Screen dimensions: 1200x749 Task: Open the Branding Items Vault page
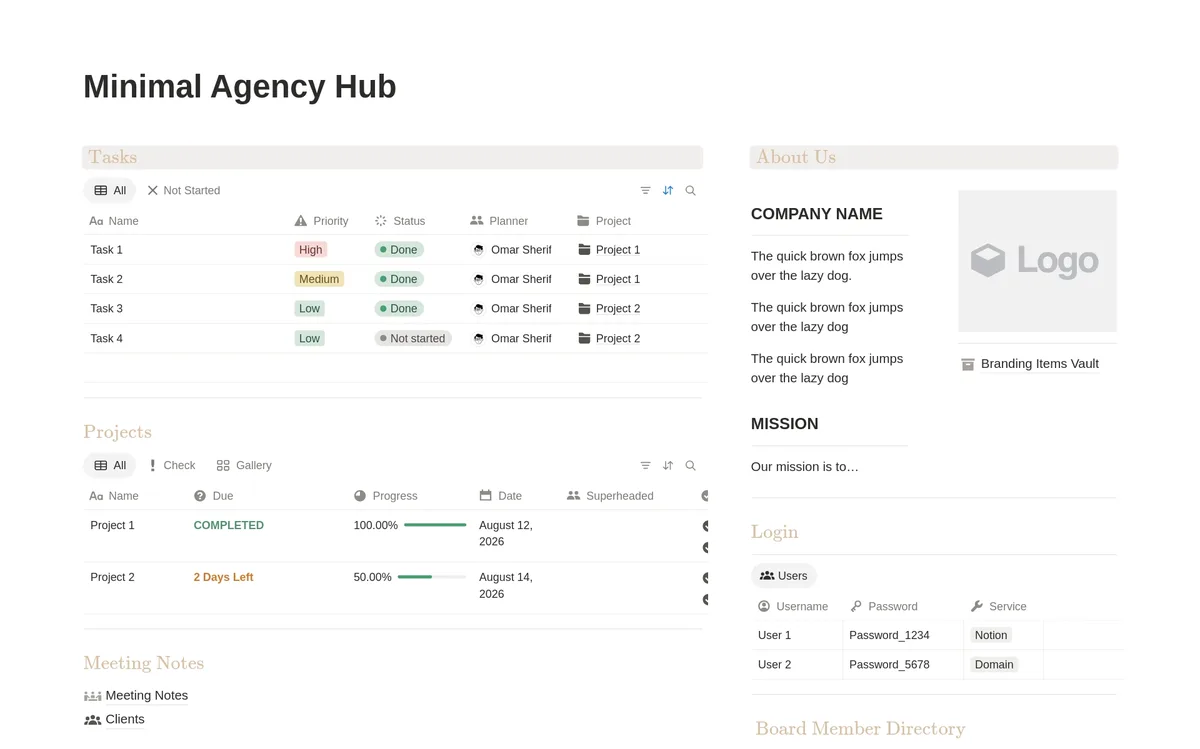tap(1040, 364)
